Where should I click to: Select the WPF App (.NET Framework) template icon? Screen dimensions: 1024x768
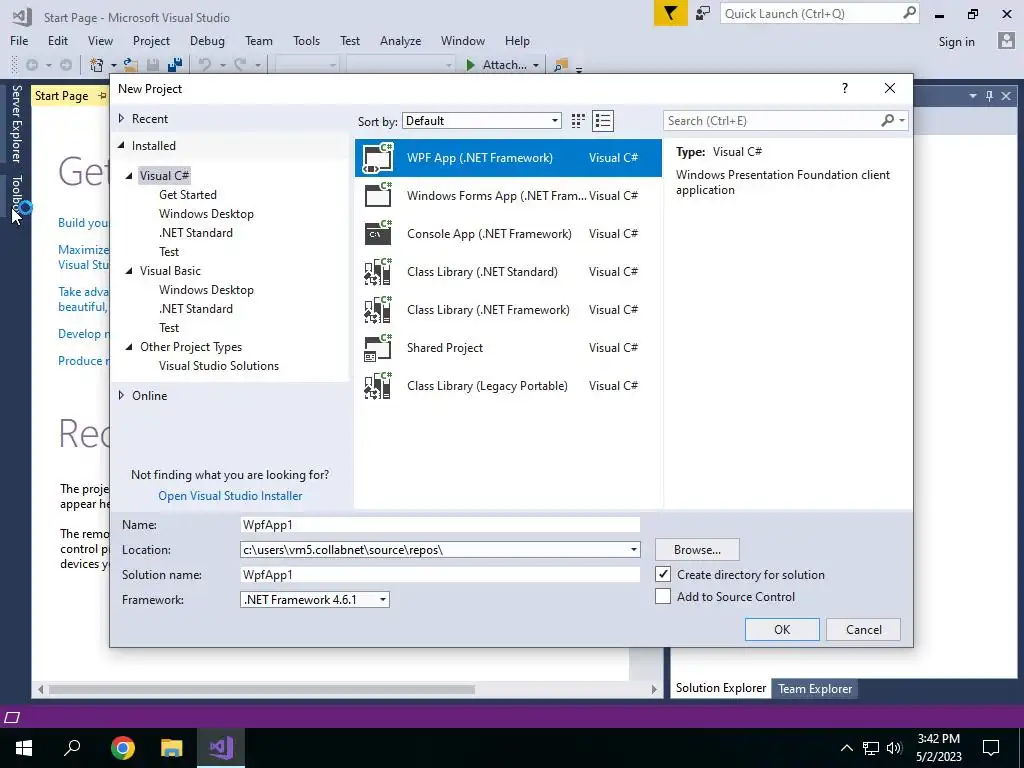(377, 157)
